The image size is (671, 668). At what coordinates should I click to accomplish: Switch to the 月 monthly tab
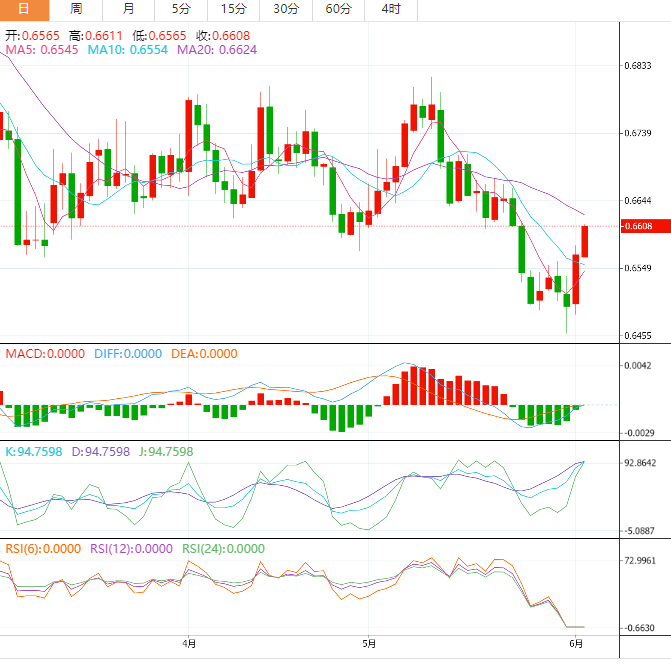(129, 9)
